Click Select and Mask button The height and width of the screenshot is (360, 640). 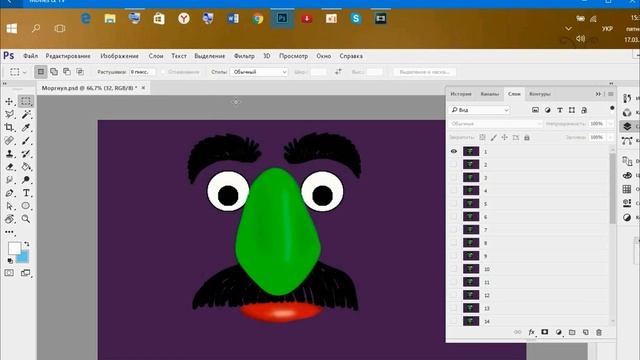(x=424, y=72)
